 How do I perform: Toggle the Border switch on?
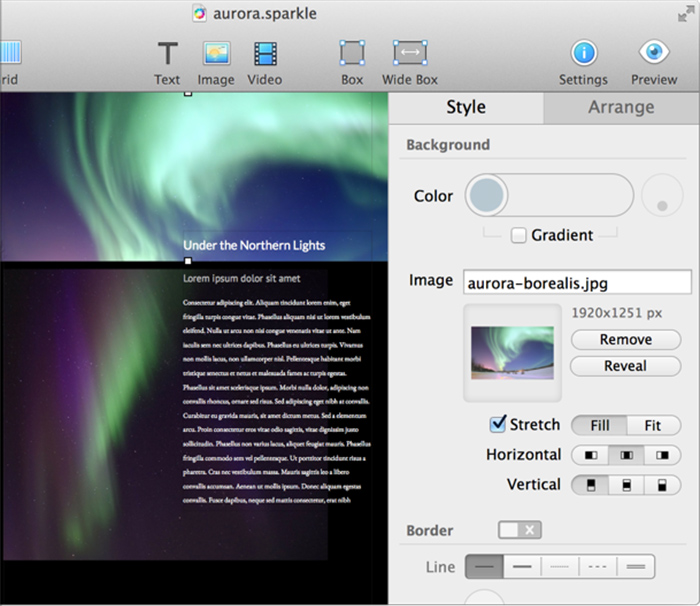(518, 530)
